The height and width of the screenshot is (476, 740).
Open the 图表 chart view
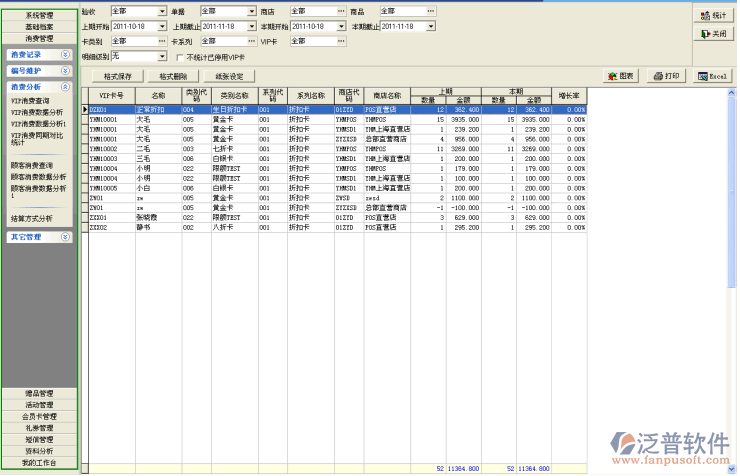[620, 76]
